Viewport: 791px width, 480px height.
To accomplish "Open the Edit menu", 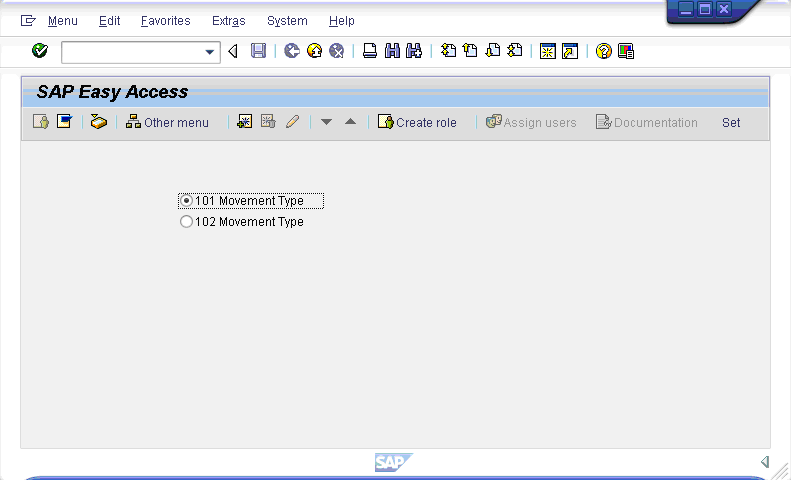I will (x=109, y=21).
